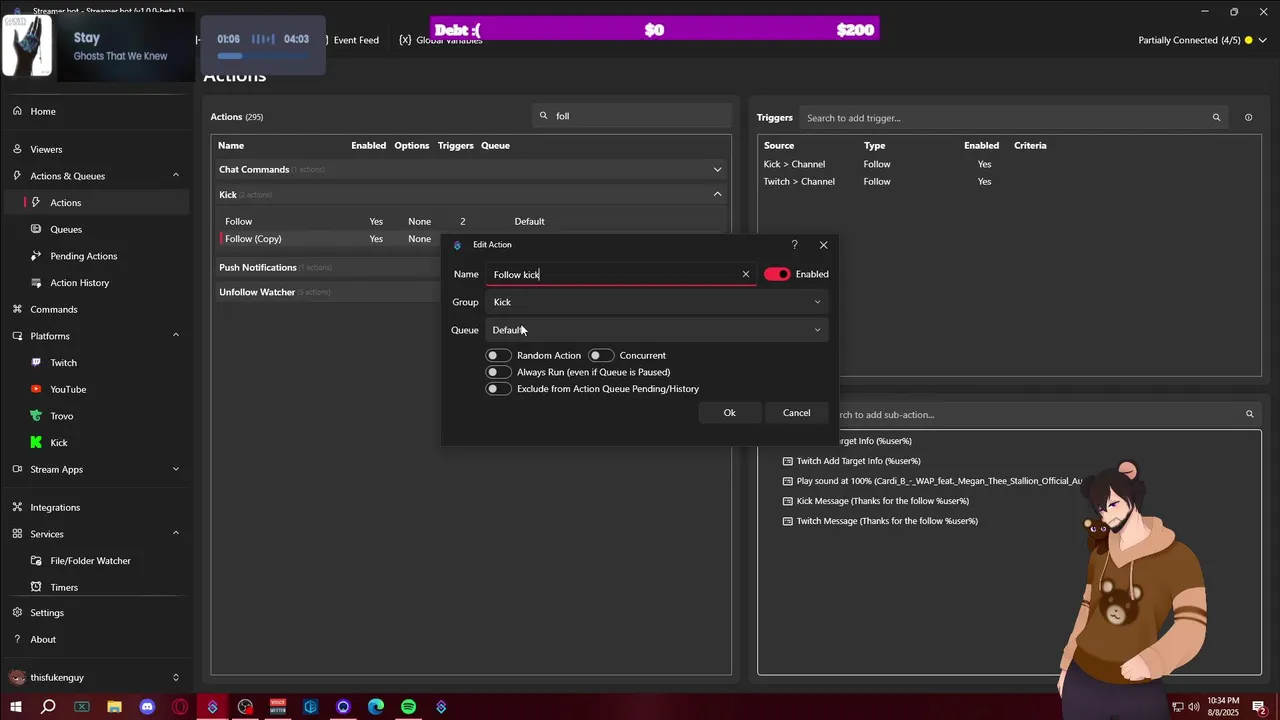The width and height of the screenshot is (1280, 720).
Task: Collapse the Kick action group
Action: 717,194
